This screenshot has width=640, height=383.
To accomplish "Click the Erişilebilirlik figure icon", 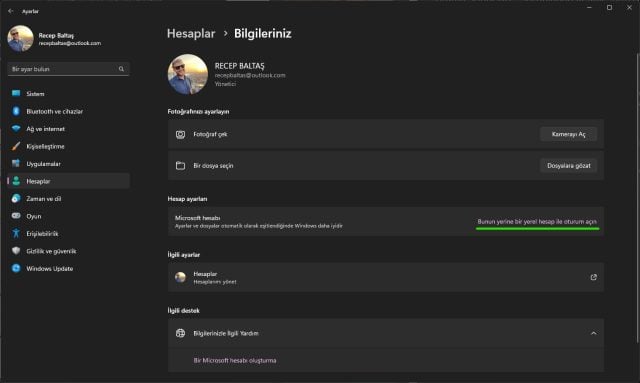I will click(16, 234).
